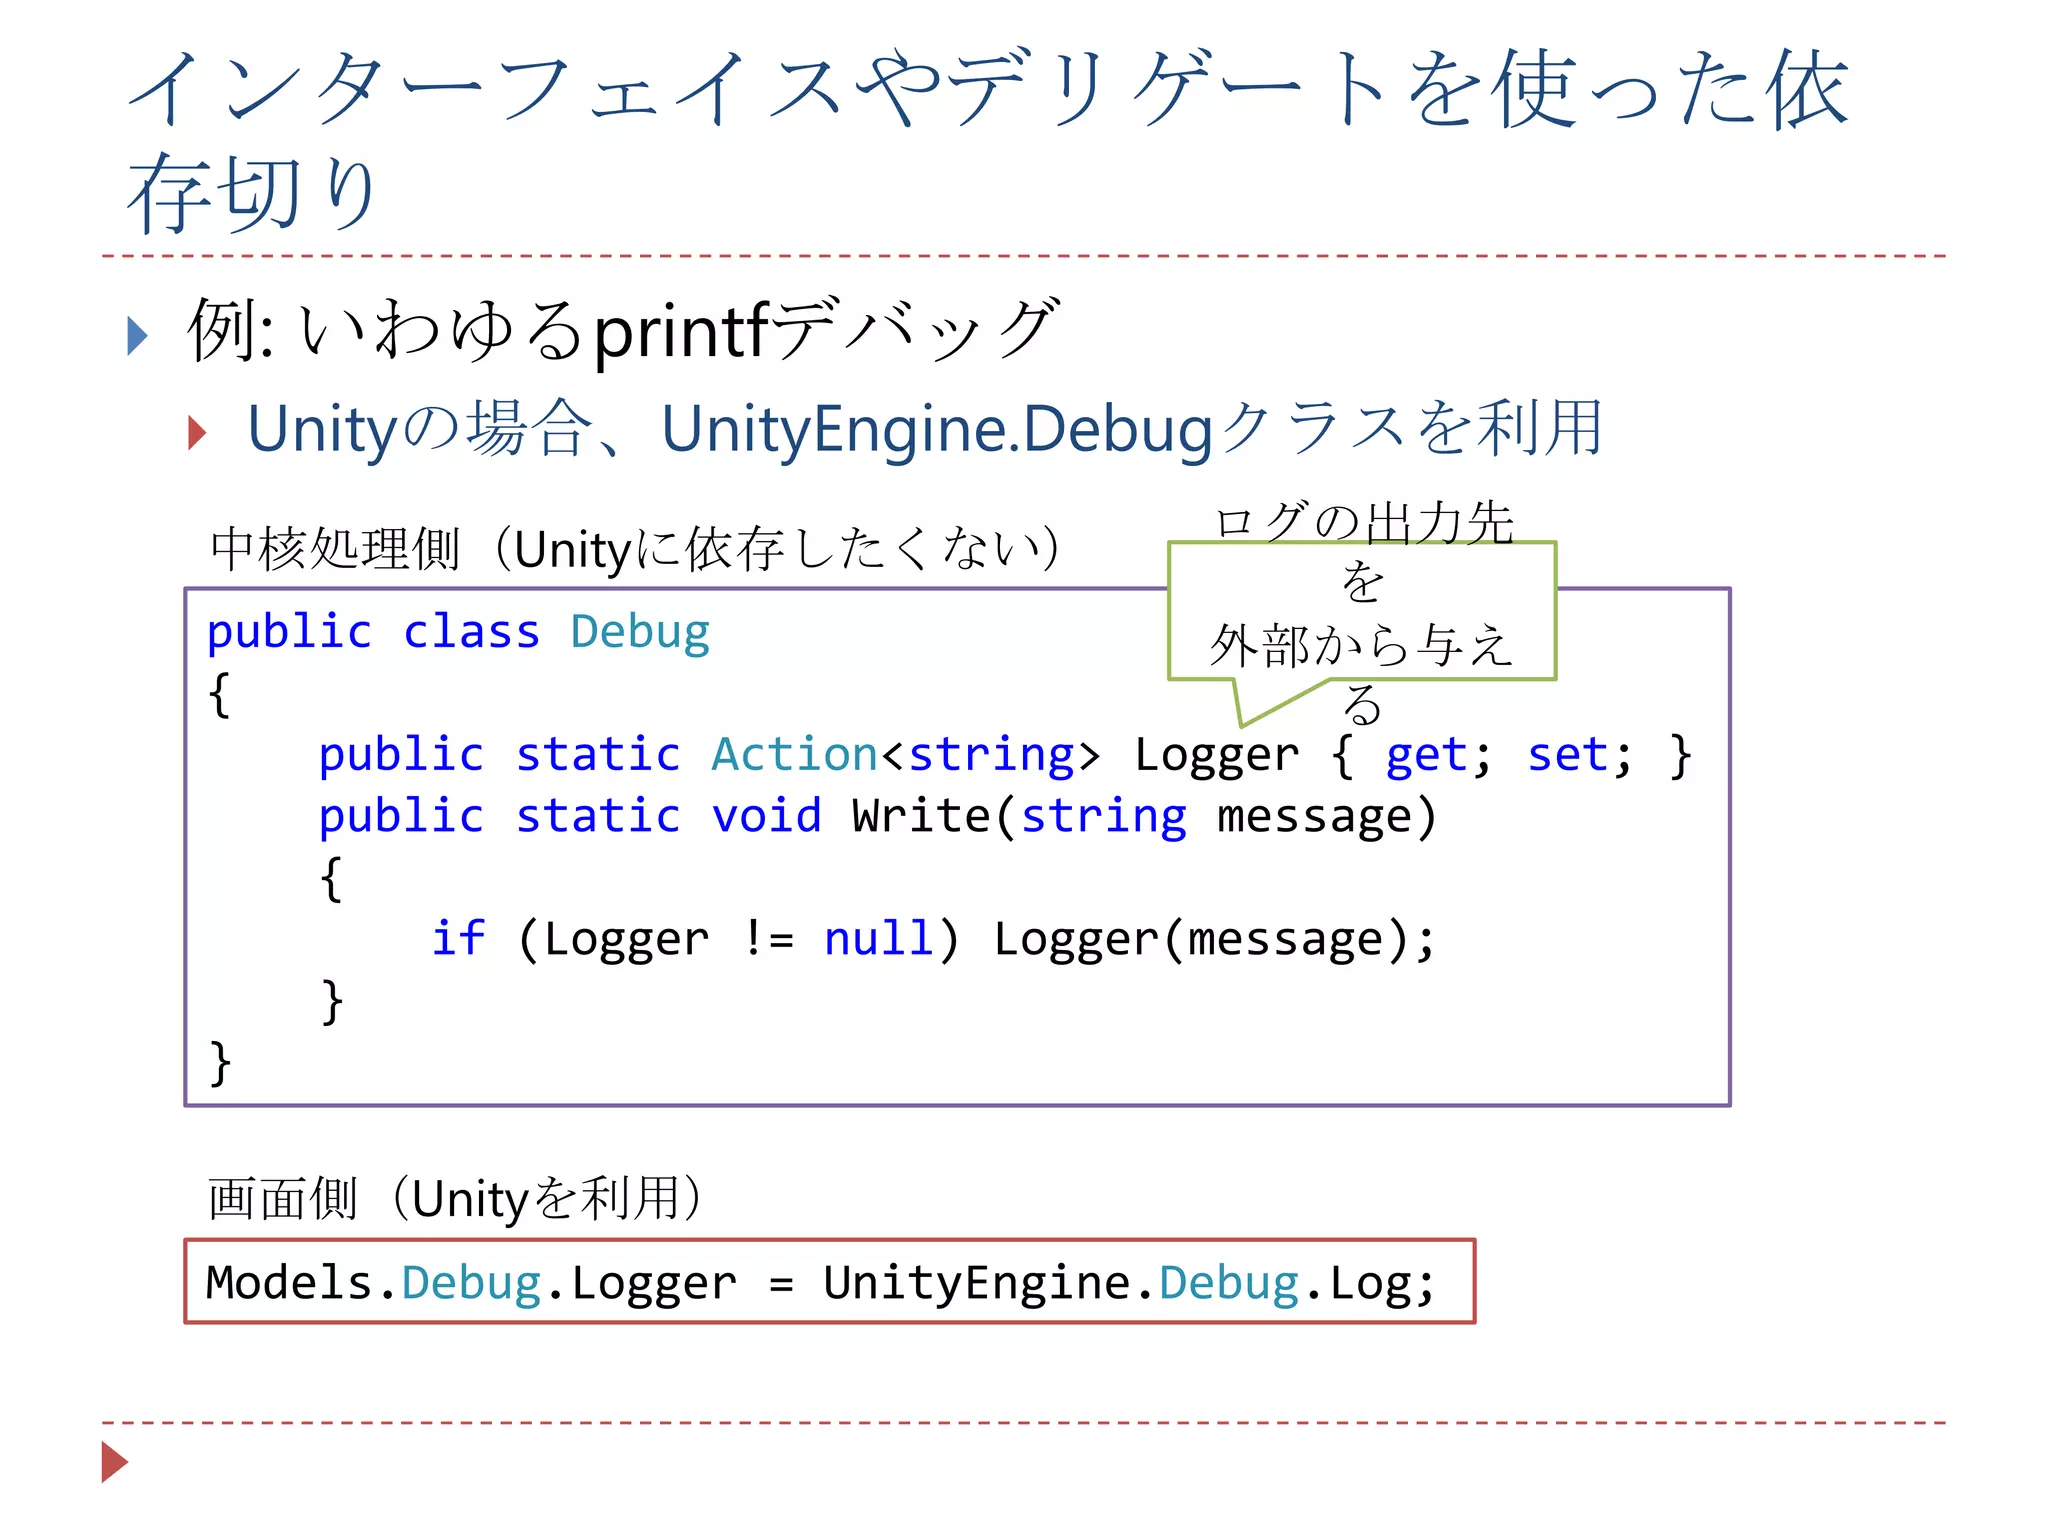This screenshot has width=2048, height=1536.
Task: Click the label 画面側（Unityを利用）
Action: [457, 1198]
